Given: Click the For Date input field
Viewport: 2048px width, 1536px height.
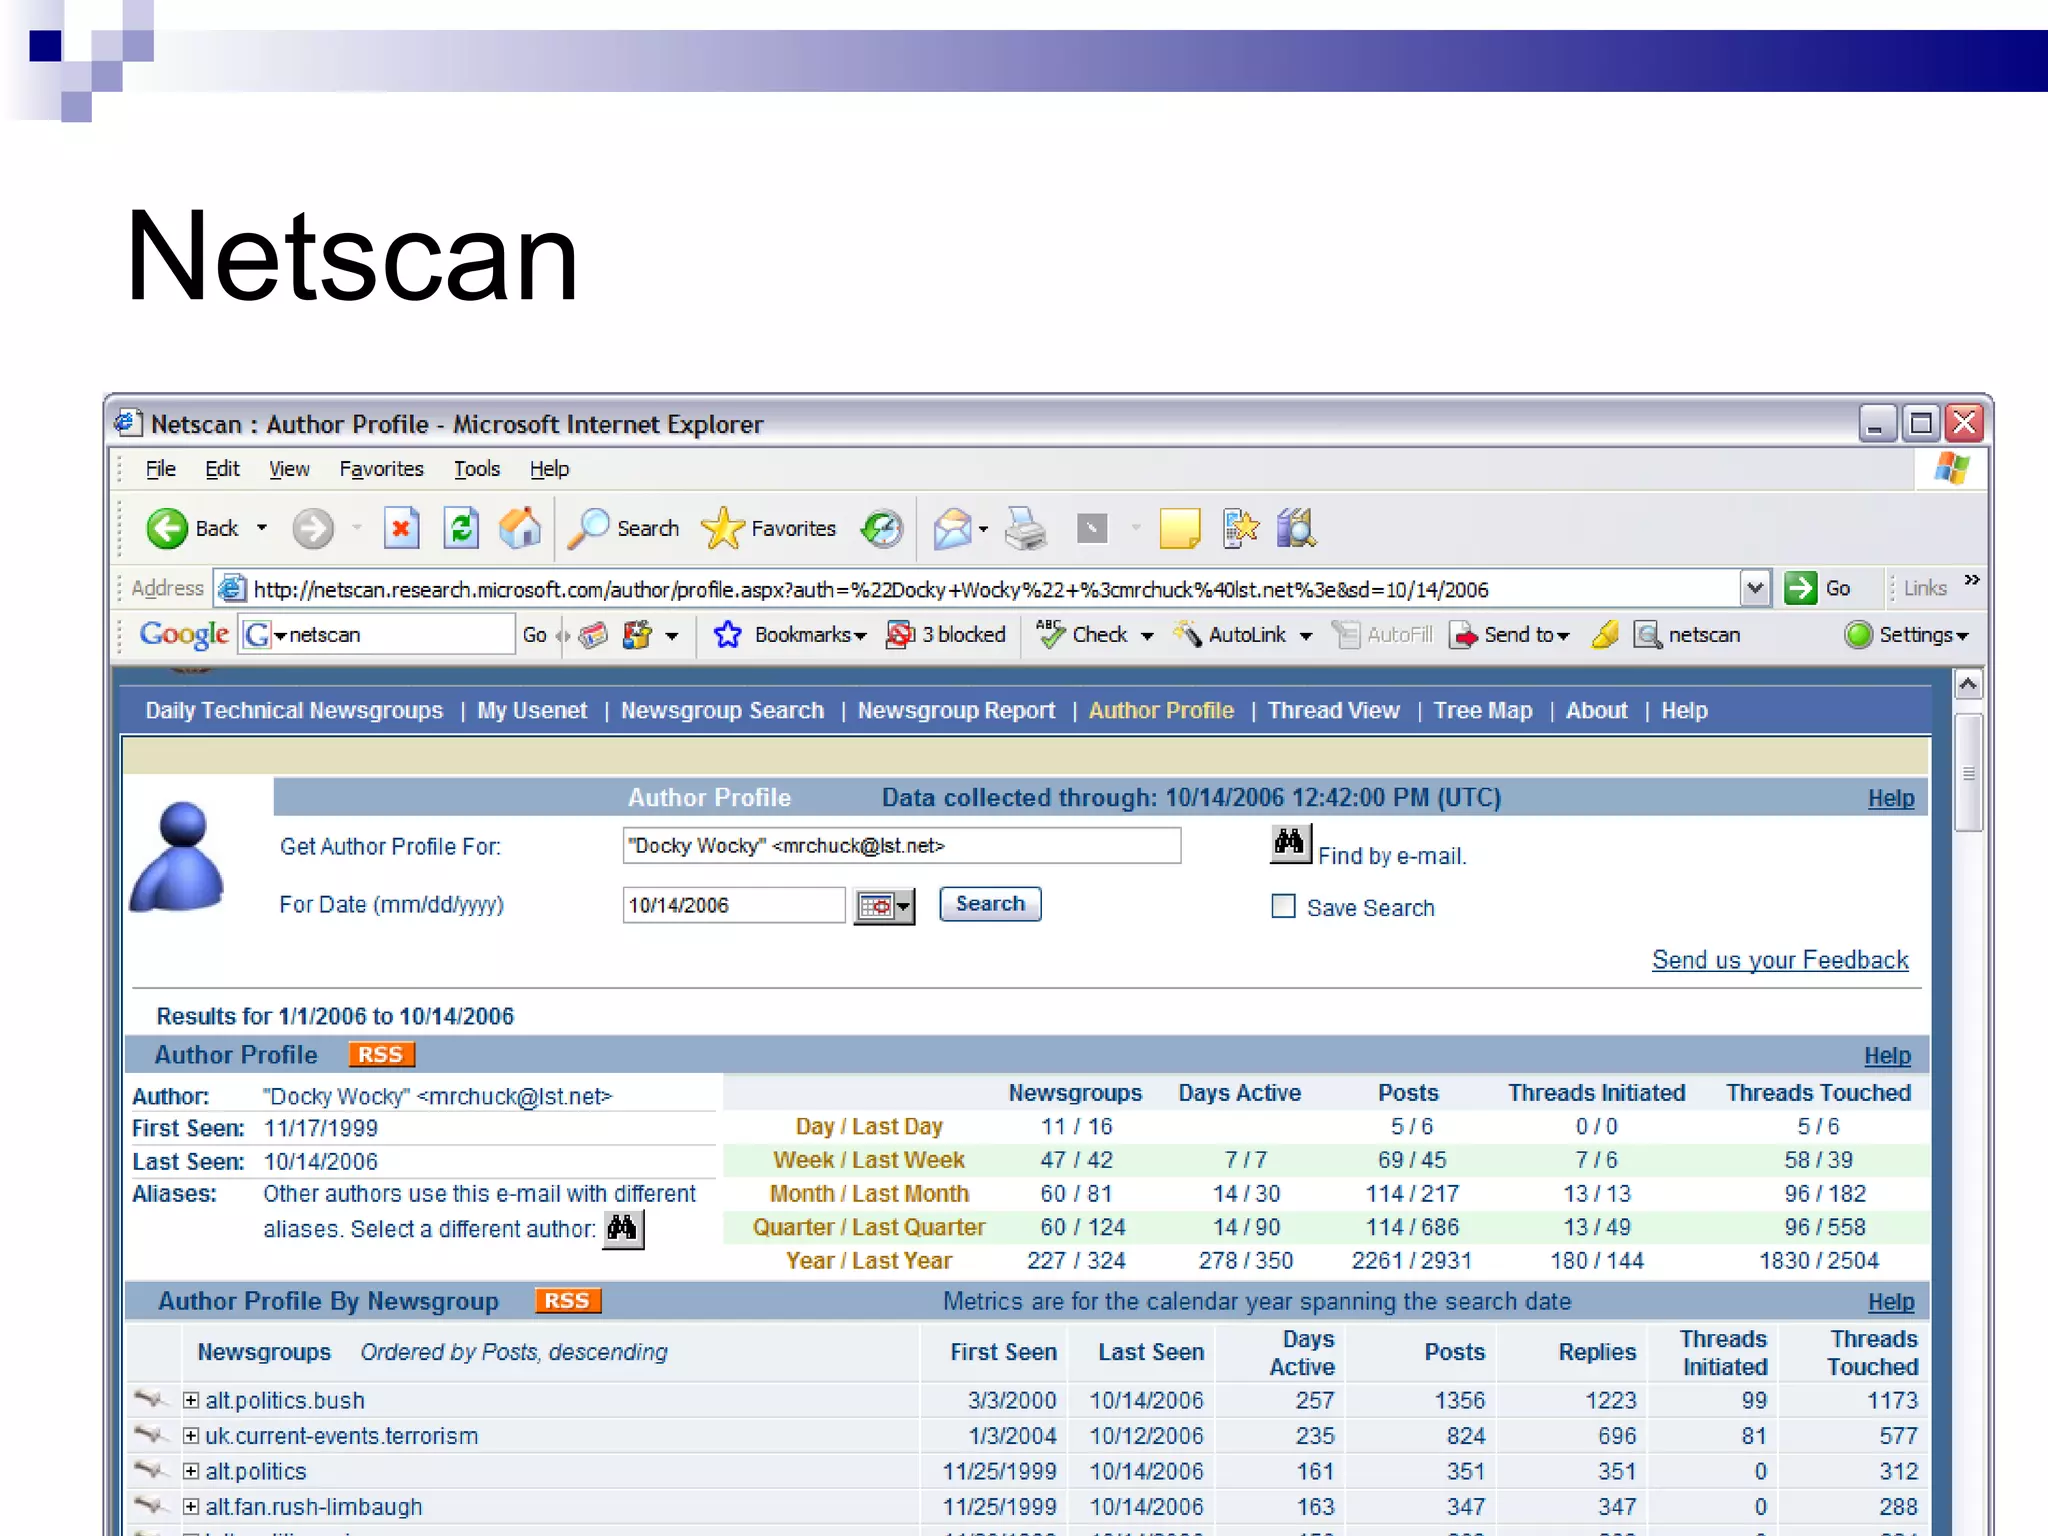Looking at the screenshot, I should (733, 905).
